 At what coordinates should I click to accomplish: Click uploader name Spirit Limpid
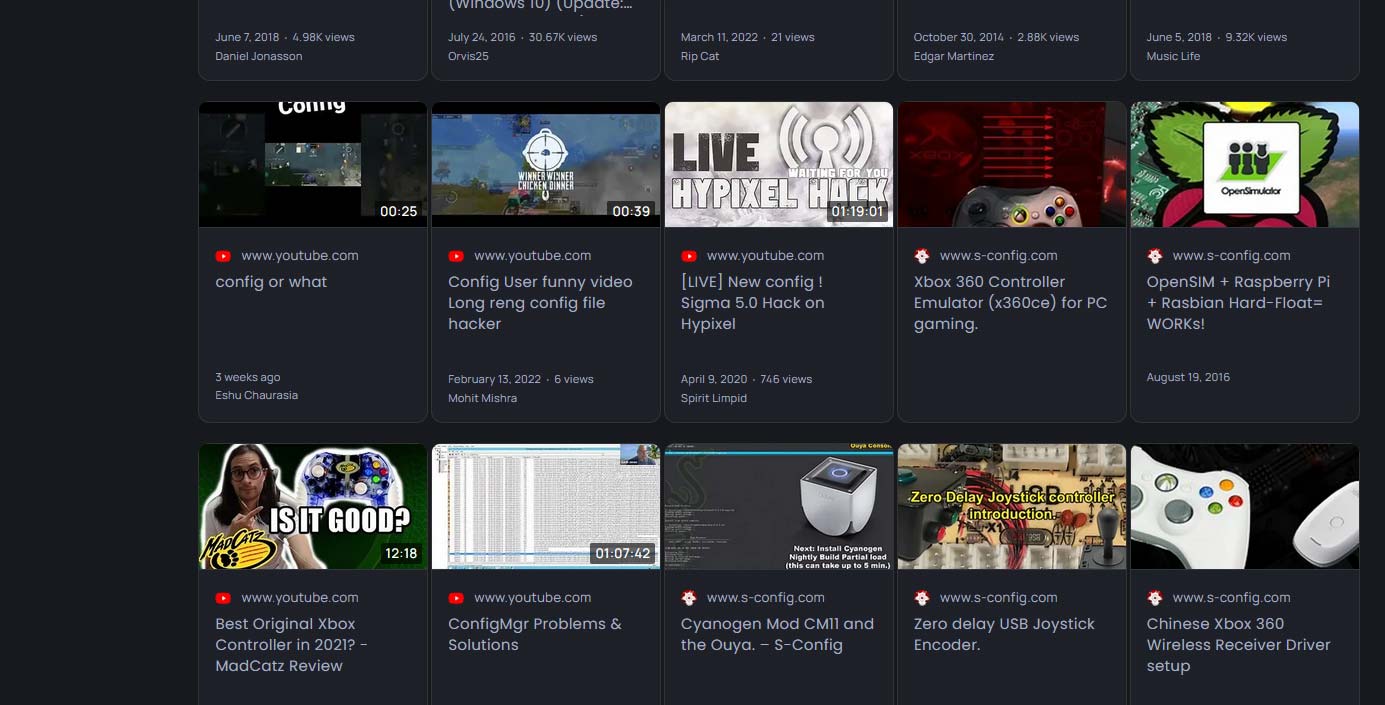[x=714, y=398]
